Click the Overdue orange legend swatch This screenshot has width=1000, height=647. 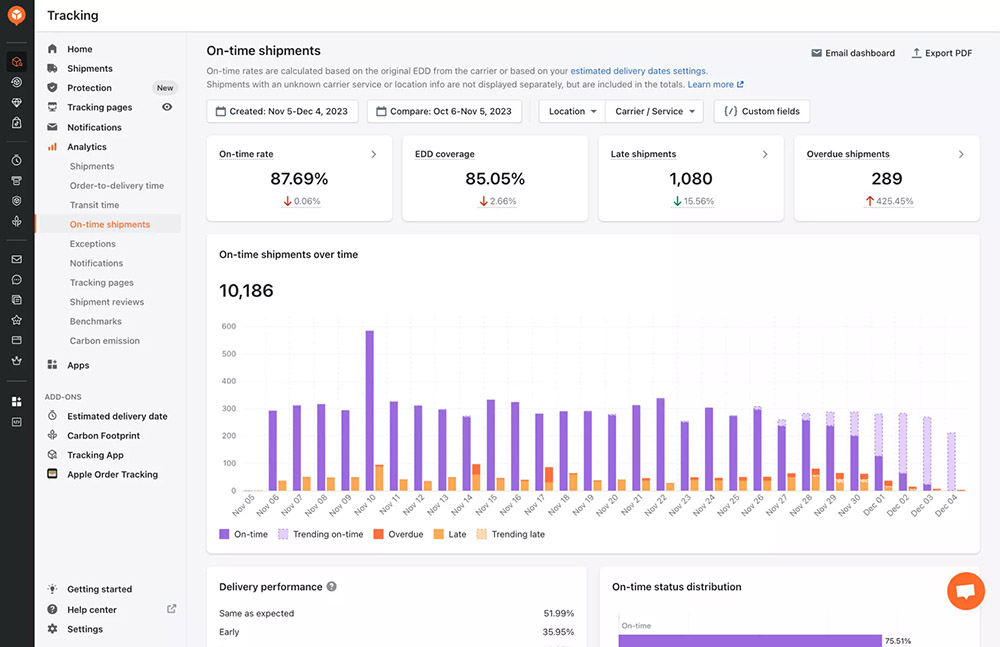point(379,534)
